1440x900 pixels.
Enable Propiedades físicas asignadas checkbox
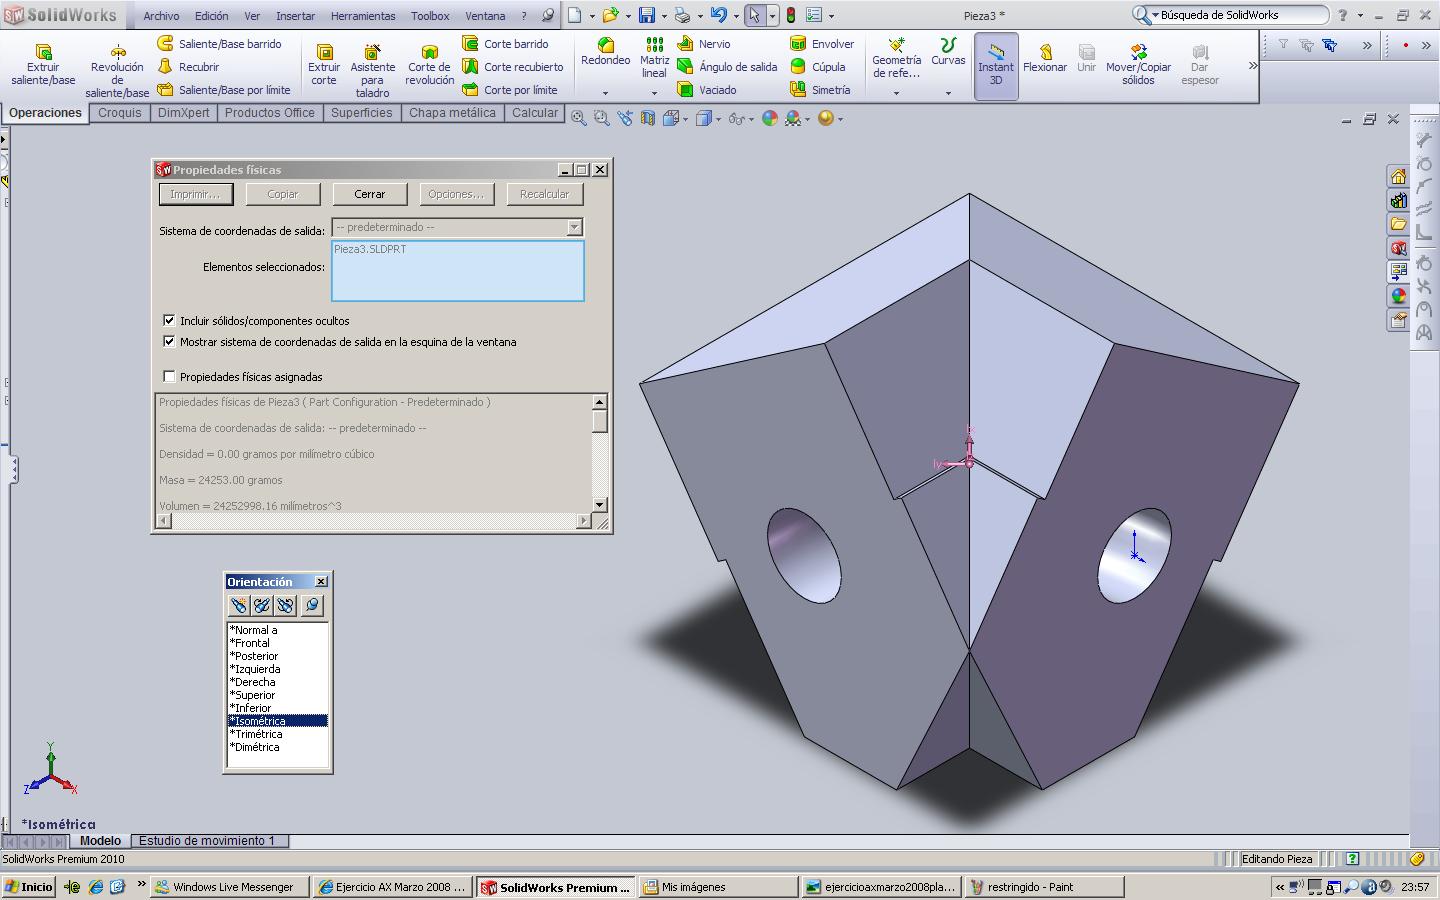[169, 376]
